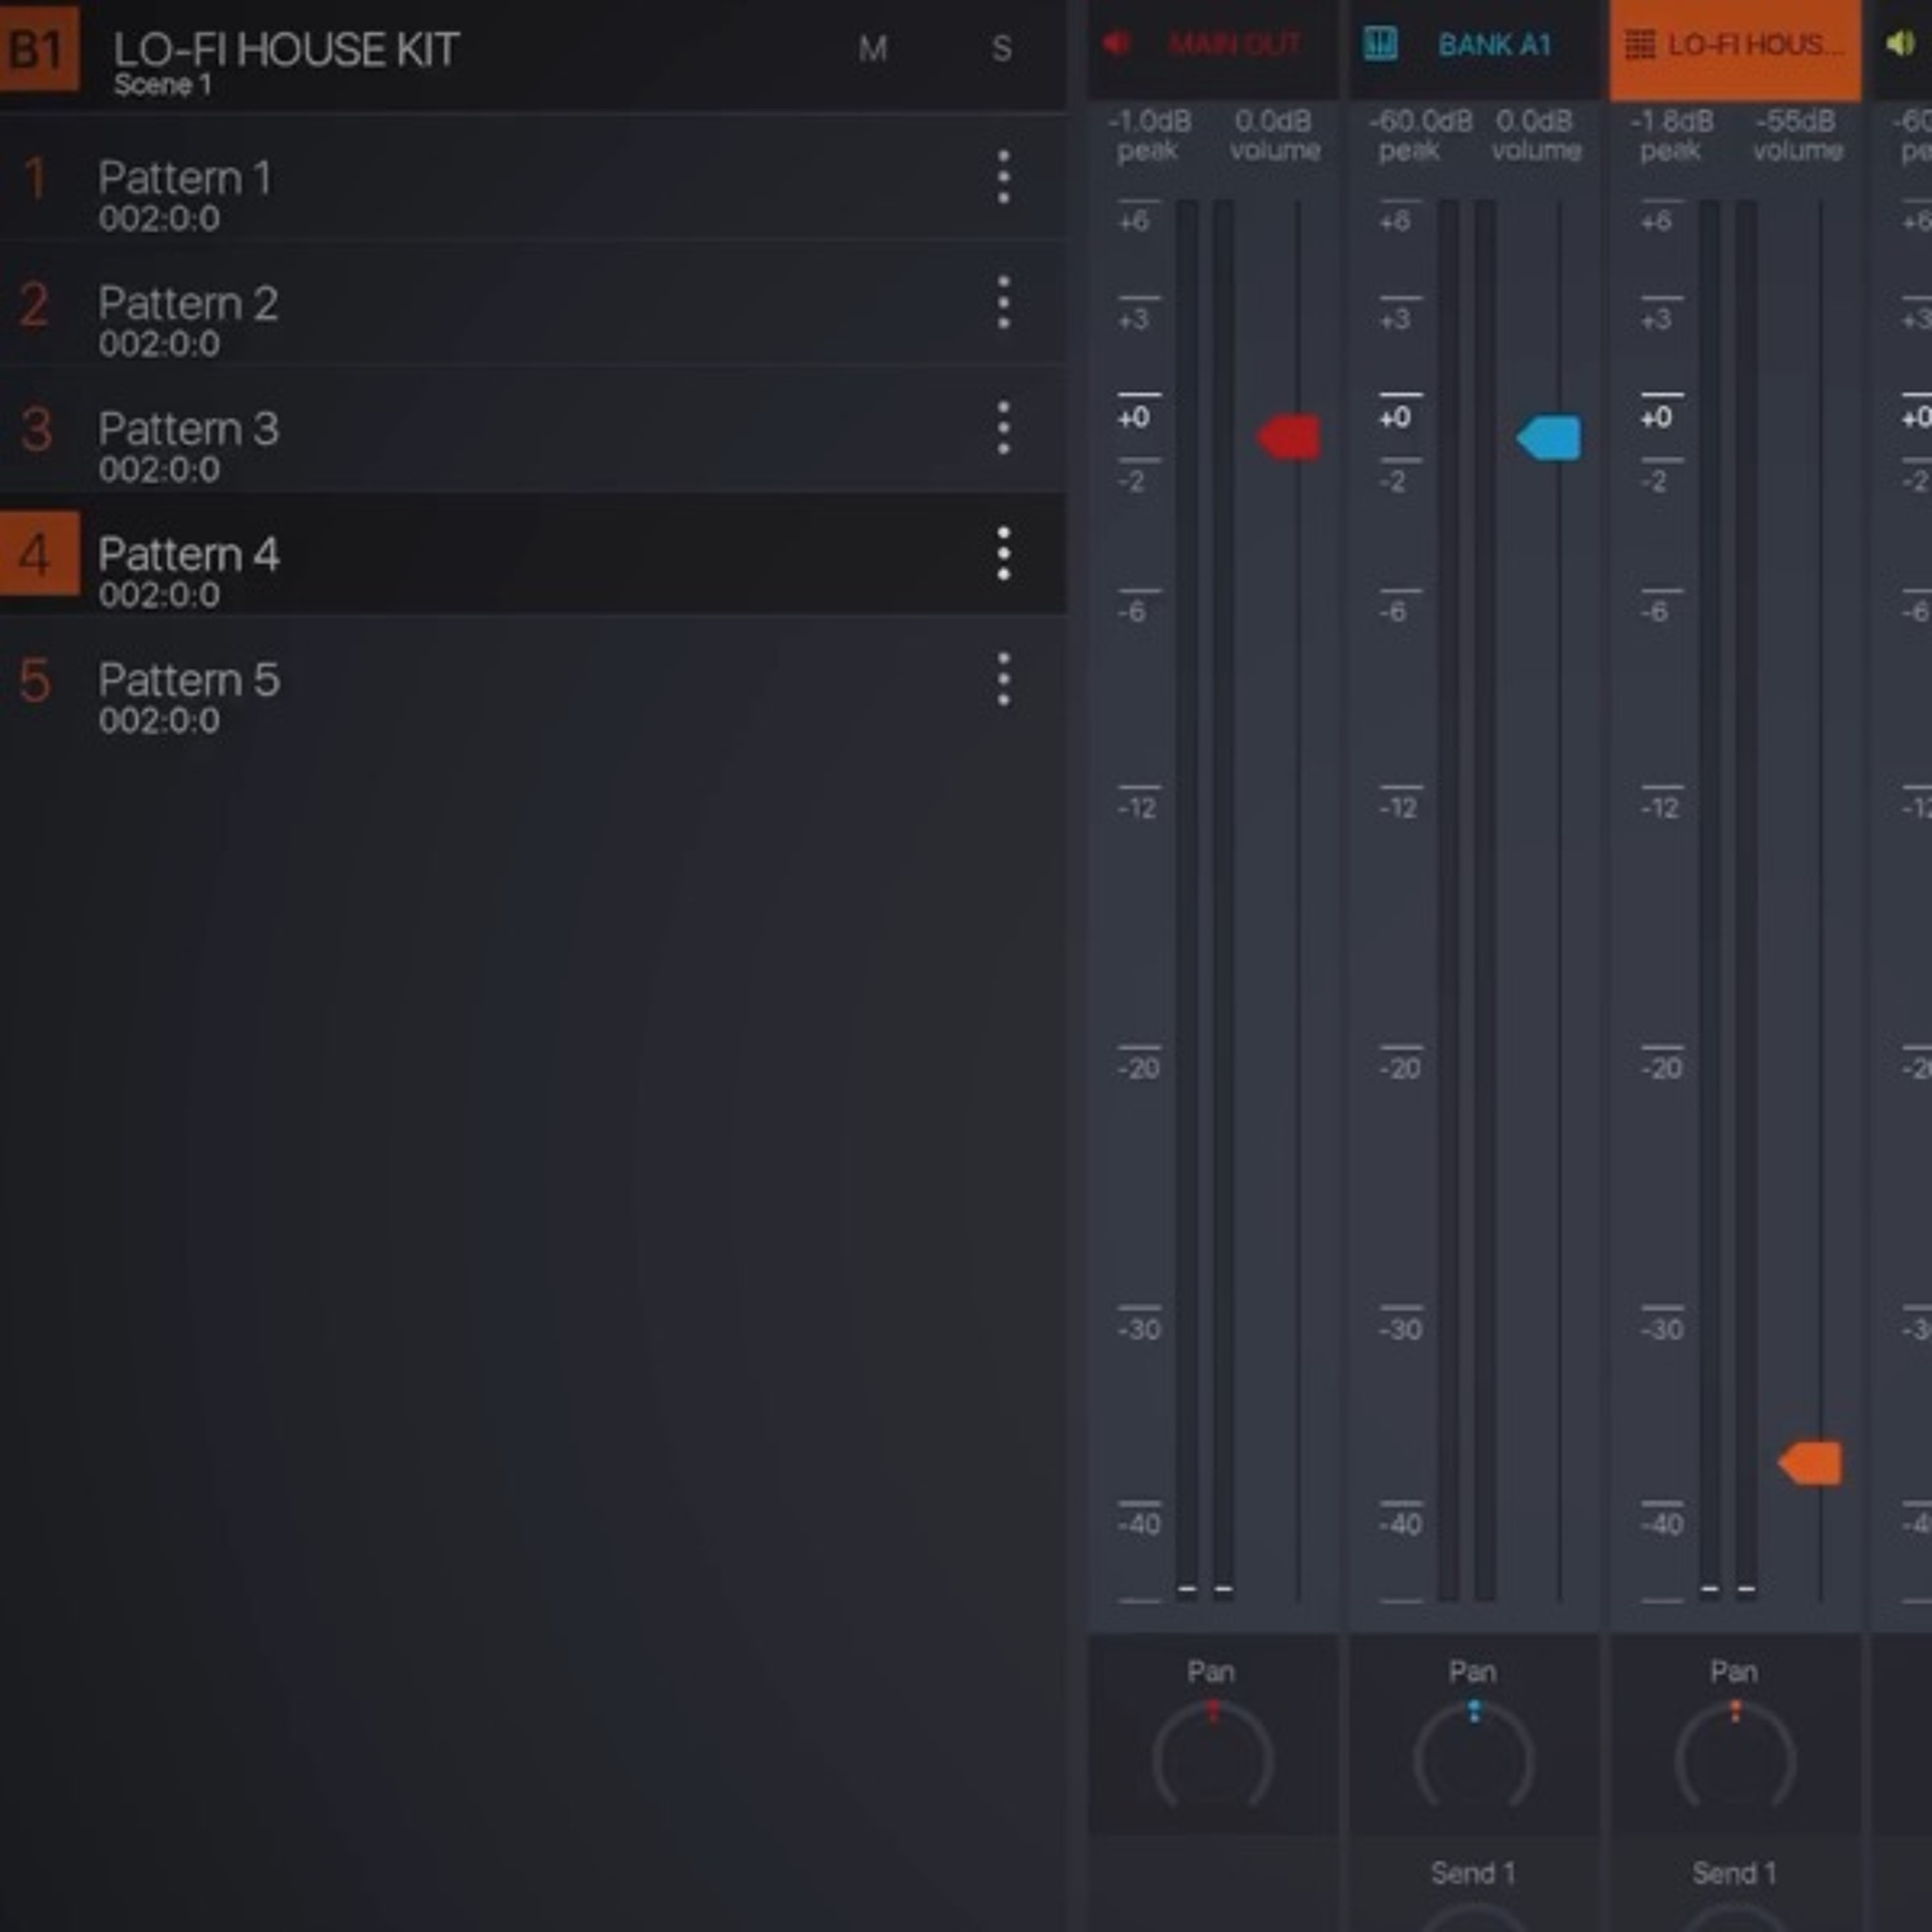Click the B1 bank badge
Image resolution: width=1932 pixels, height=1932 pixels.
tap(38, 49)
